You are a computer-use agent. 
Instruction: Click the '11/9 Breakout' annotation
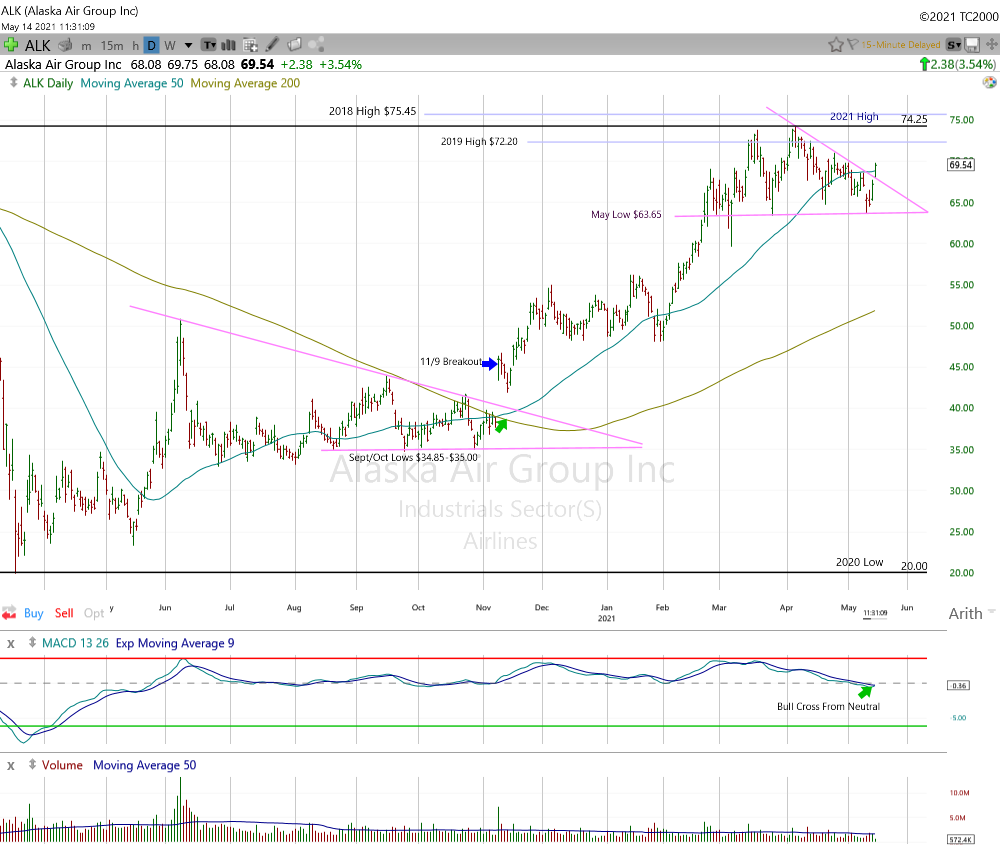tap(451, 362)
